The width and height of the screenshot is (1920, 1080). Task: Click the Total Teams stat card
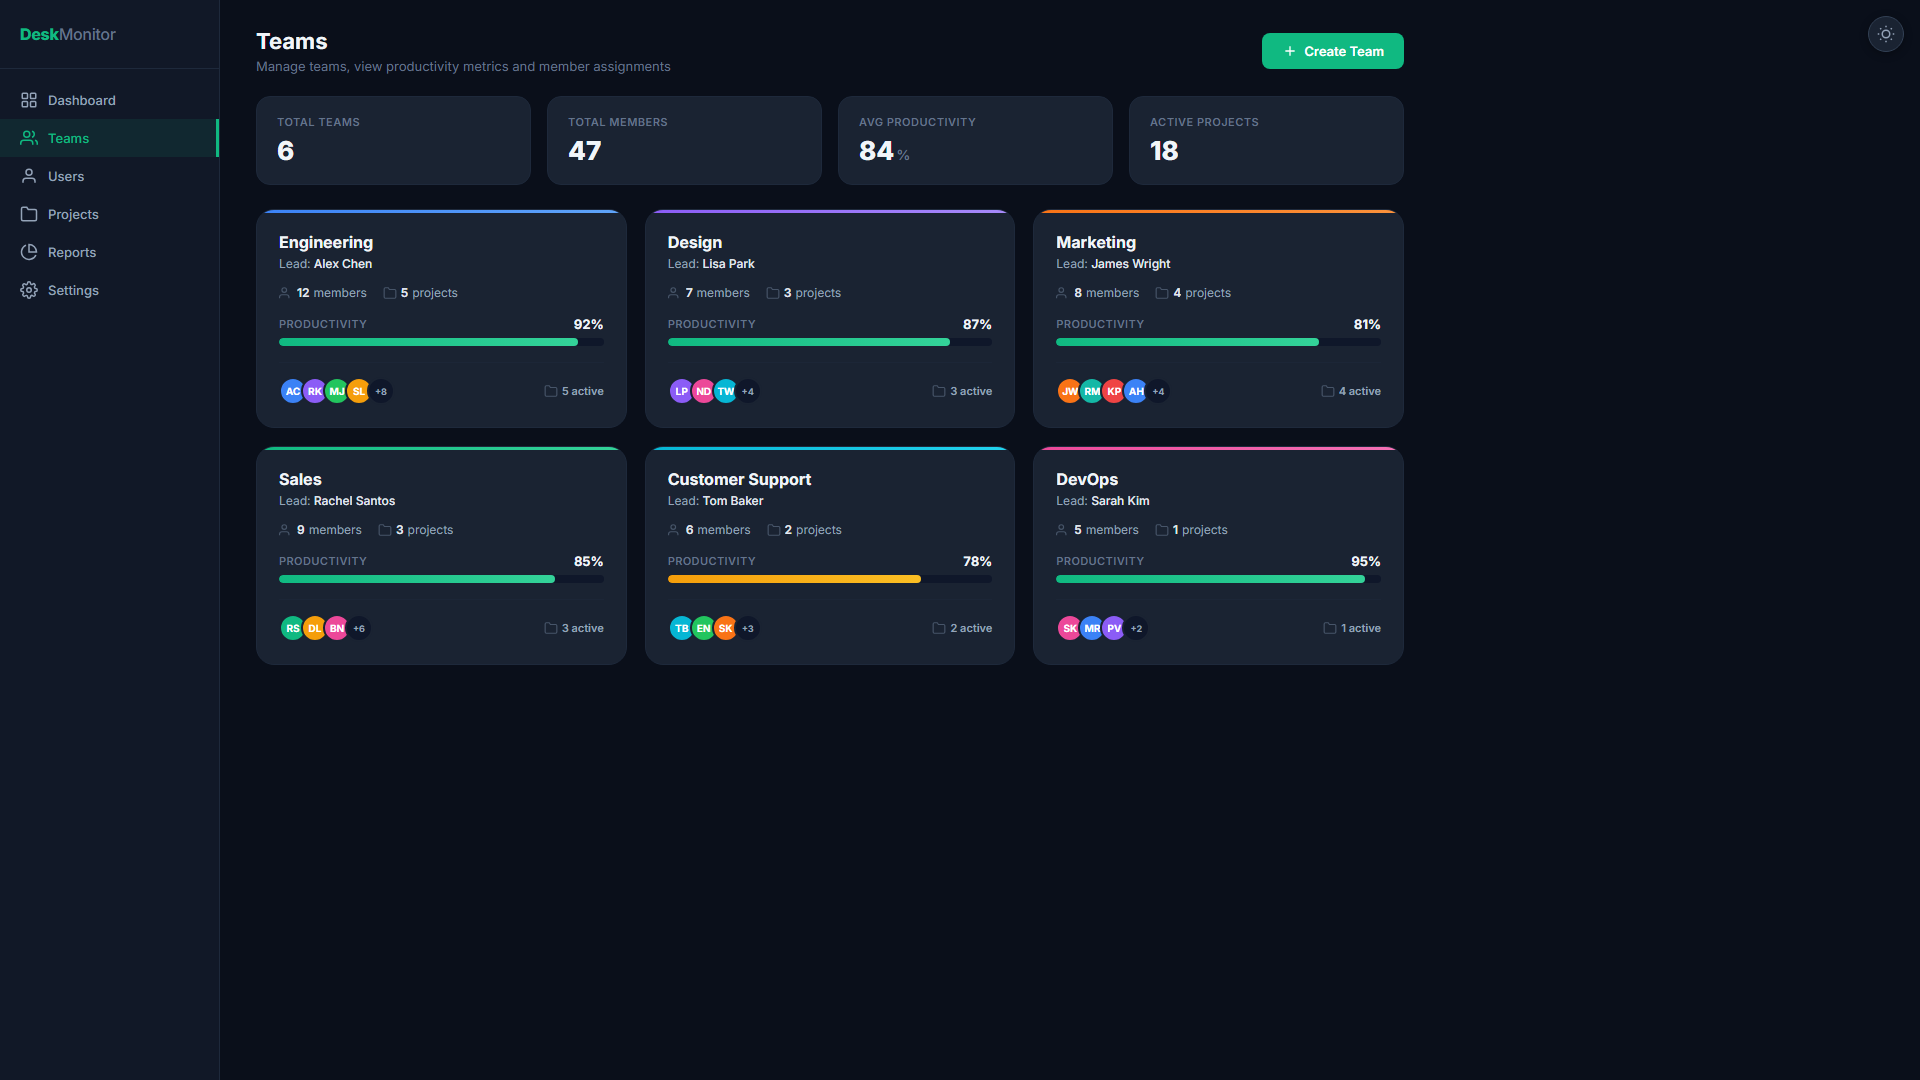pos(393,140)
